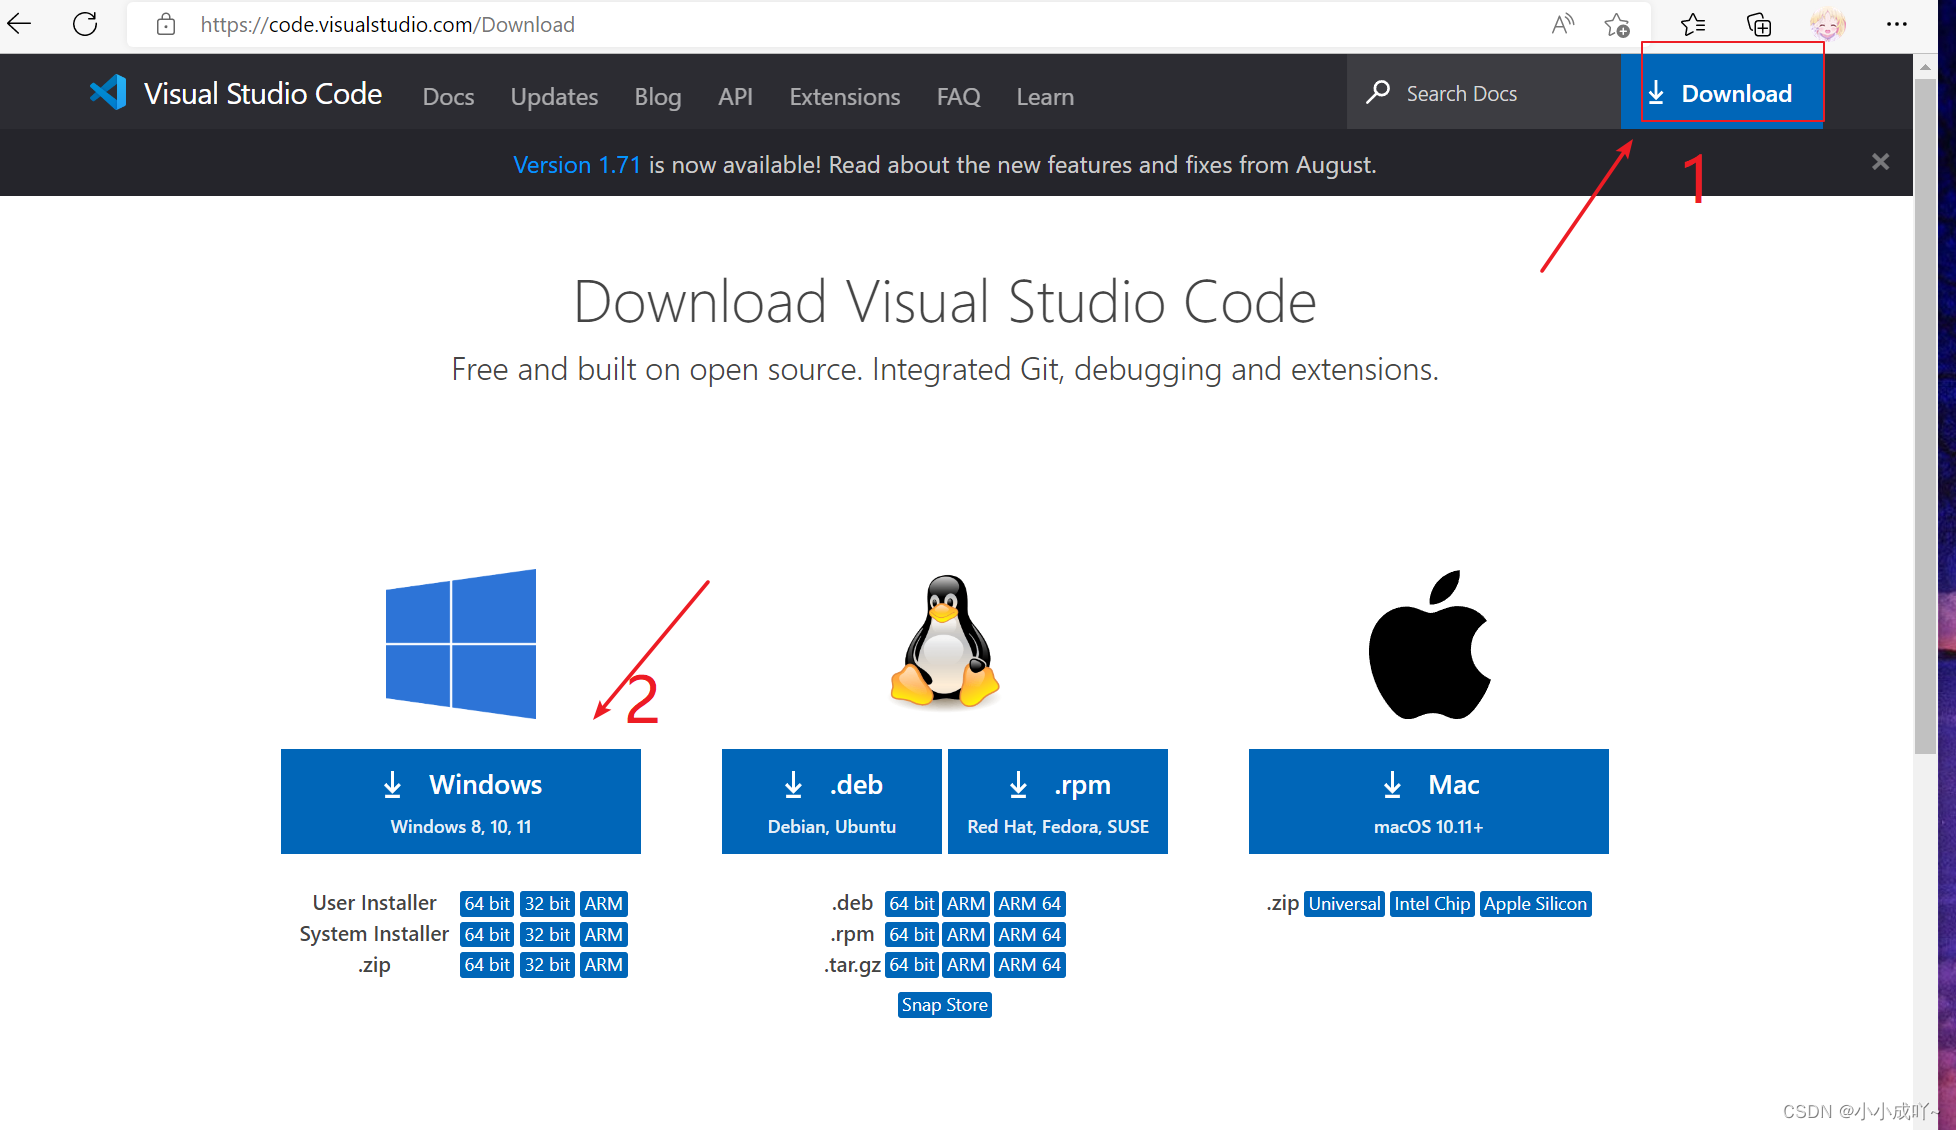1956x1130 pixels.
Task: Click the site lock icon in address bar
Action: coord(166,24)
